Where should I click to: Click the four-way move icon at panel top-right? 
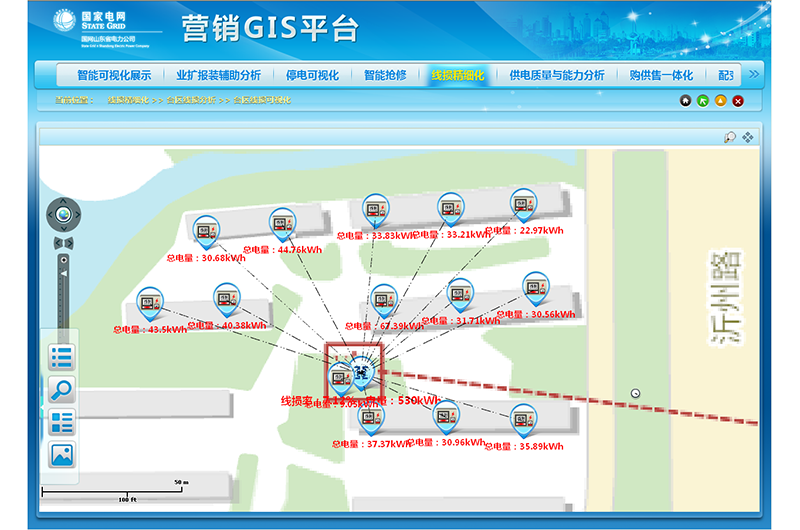tap(747, 137)
